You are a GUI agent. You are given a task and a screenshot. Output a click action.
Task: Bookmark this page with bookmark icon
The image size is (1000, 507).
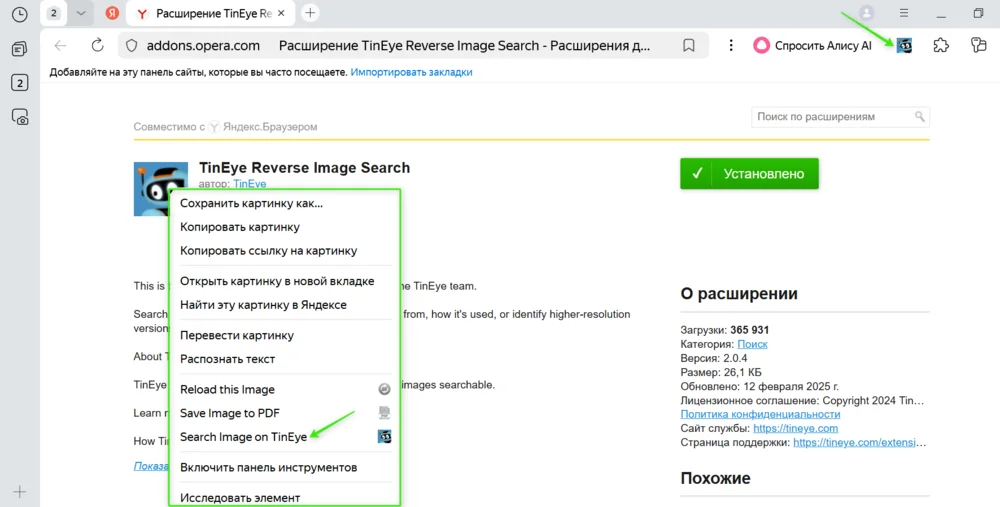click(x=689, y=45)
